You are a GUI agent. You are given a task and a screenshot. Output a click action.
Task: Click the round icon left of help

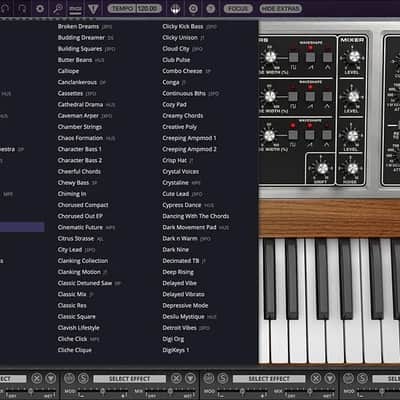coord(193,8)
